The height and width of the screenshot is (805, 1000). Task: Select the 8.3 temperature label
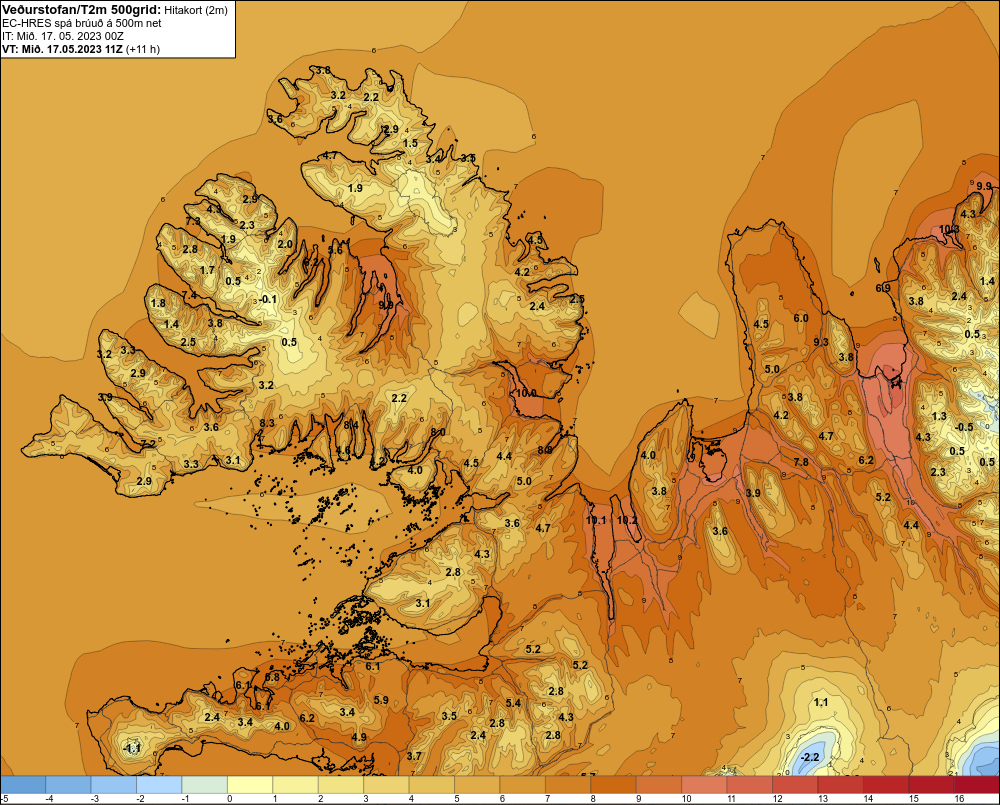click(x=267, y=422)
